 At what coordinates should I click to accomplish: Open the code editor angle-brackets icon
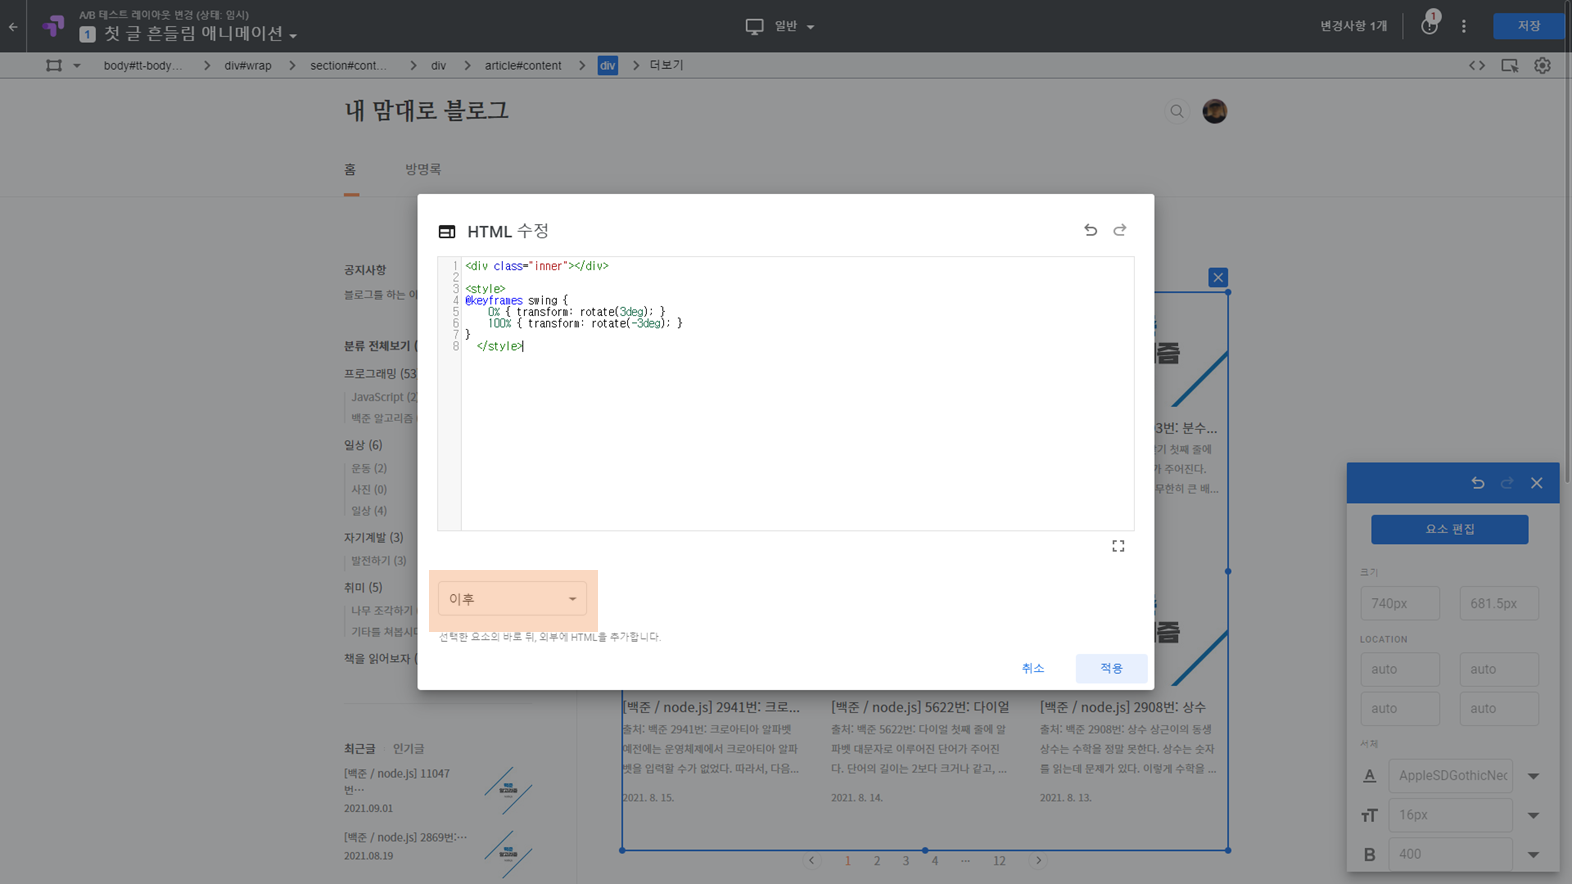(x=1477, y=66)
